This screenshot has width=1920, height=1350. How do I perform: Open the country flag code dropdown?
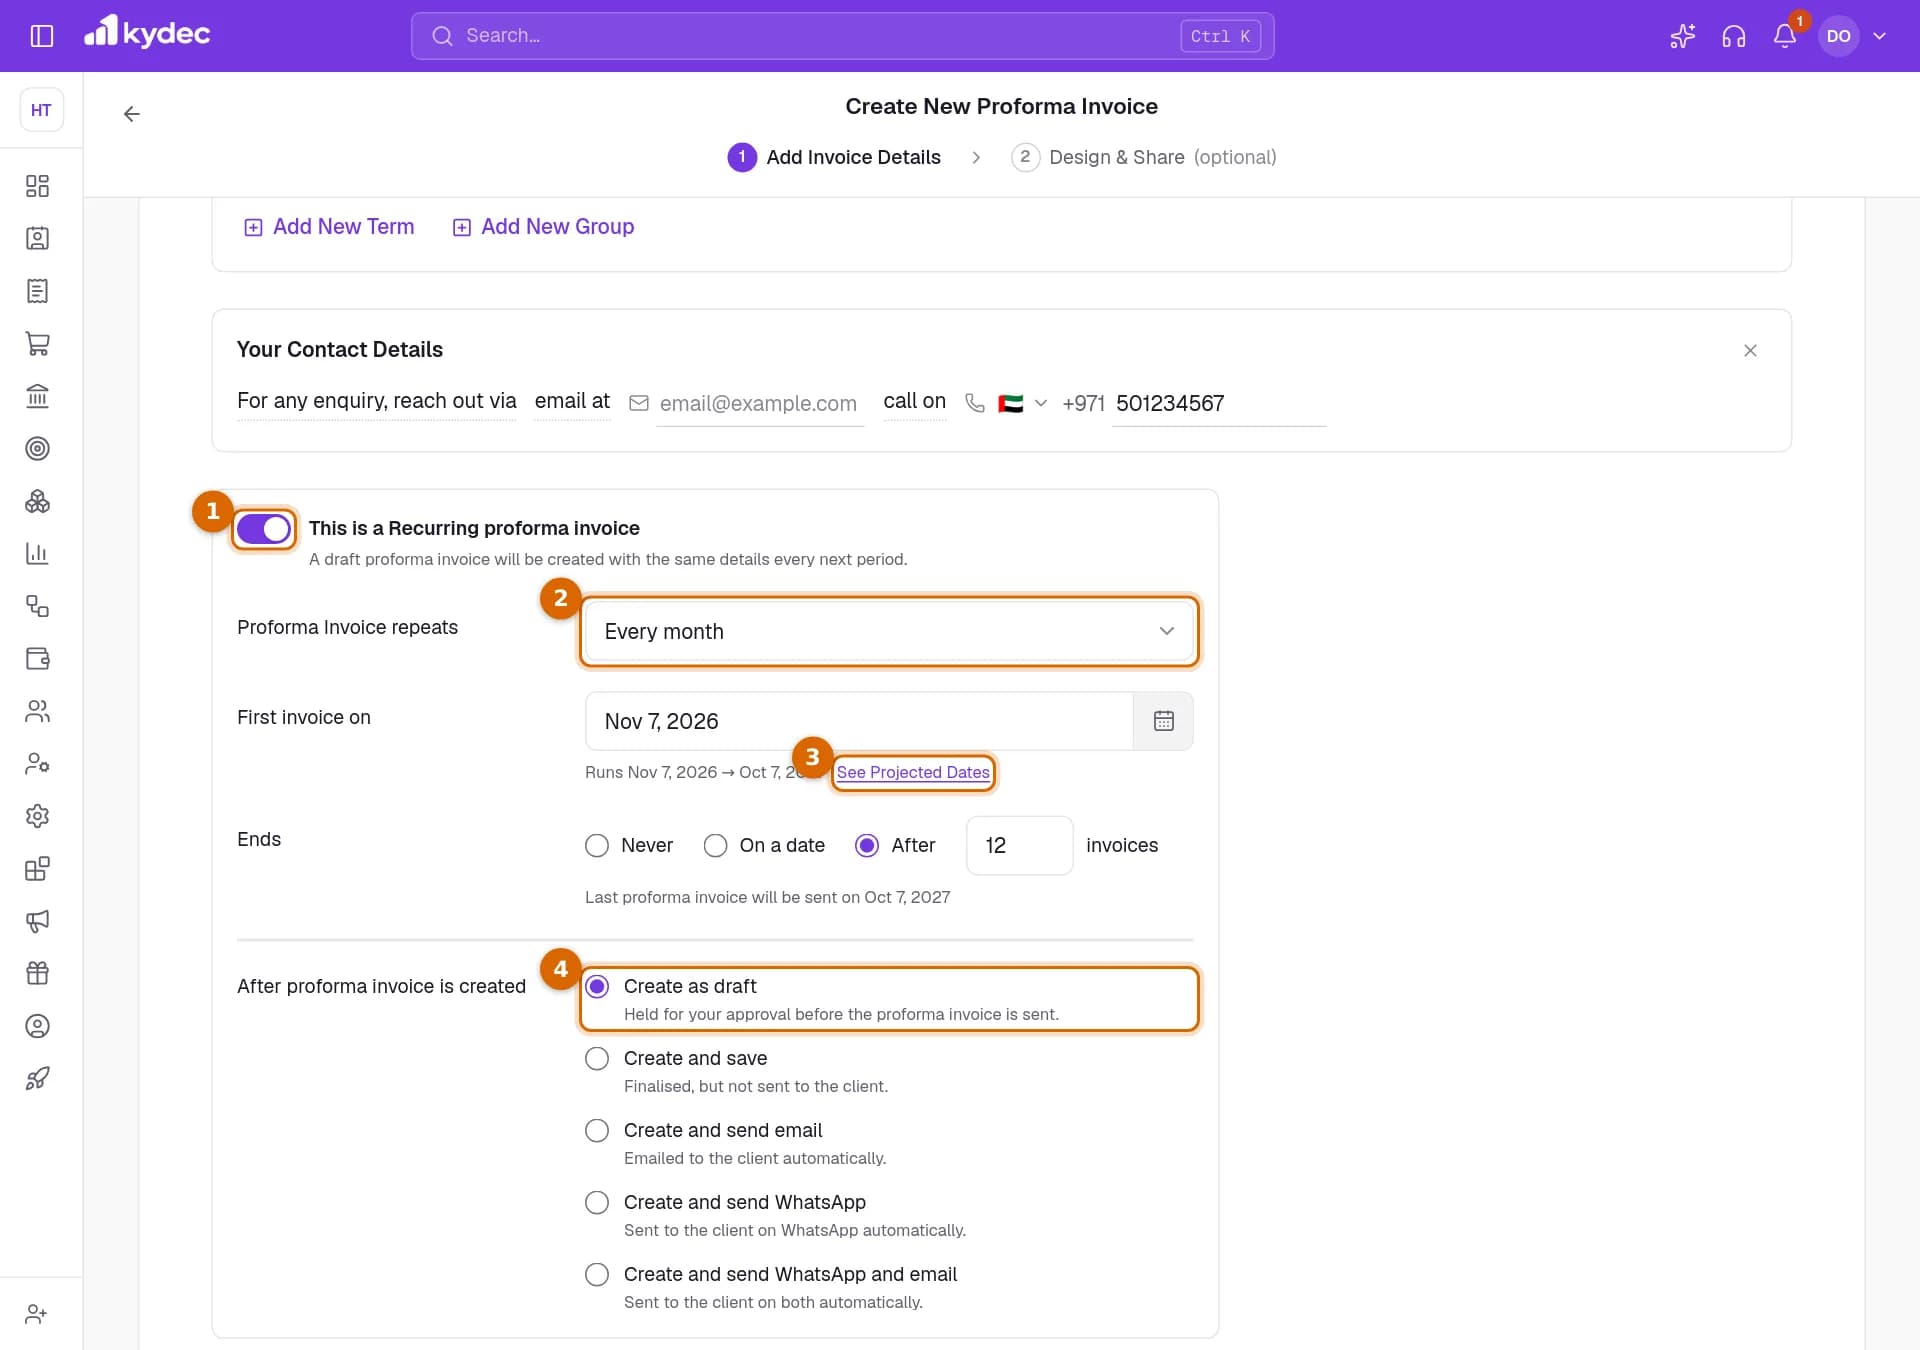coord(1022,403)
